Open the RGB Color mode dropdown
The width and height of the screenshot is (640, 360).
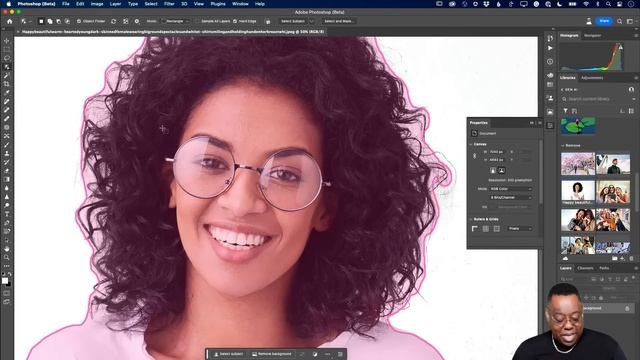(x=511, y=189)
